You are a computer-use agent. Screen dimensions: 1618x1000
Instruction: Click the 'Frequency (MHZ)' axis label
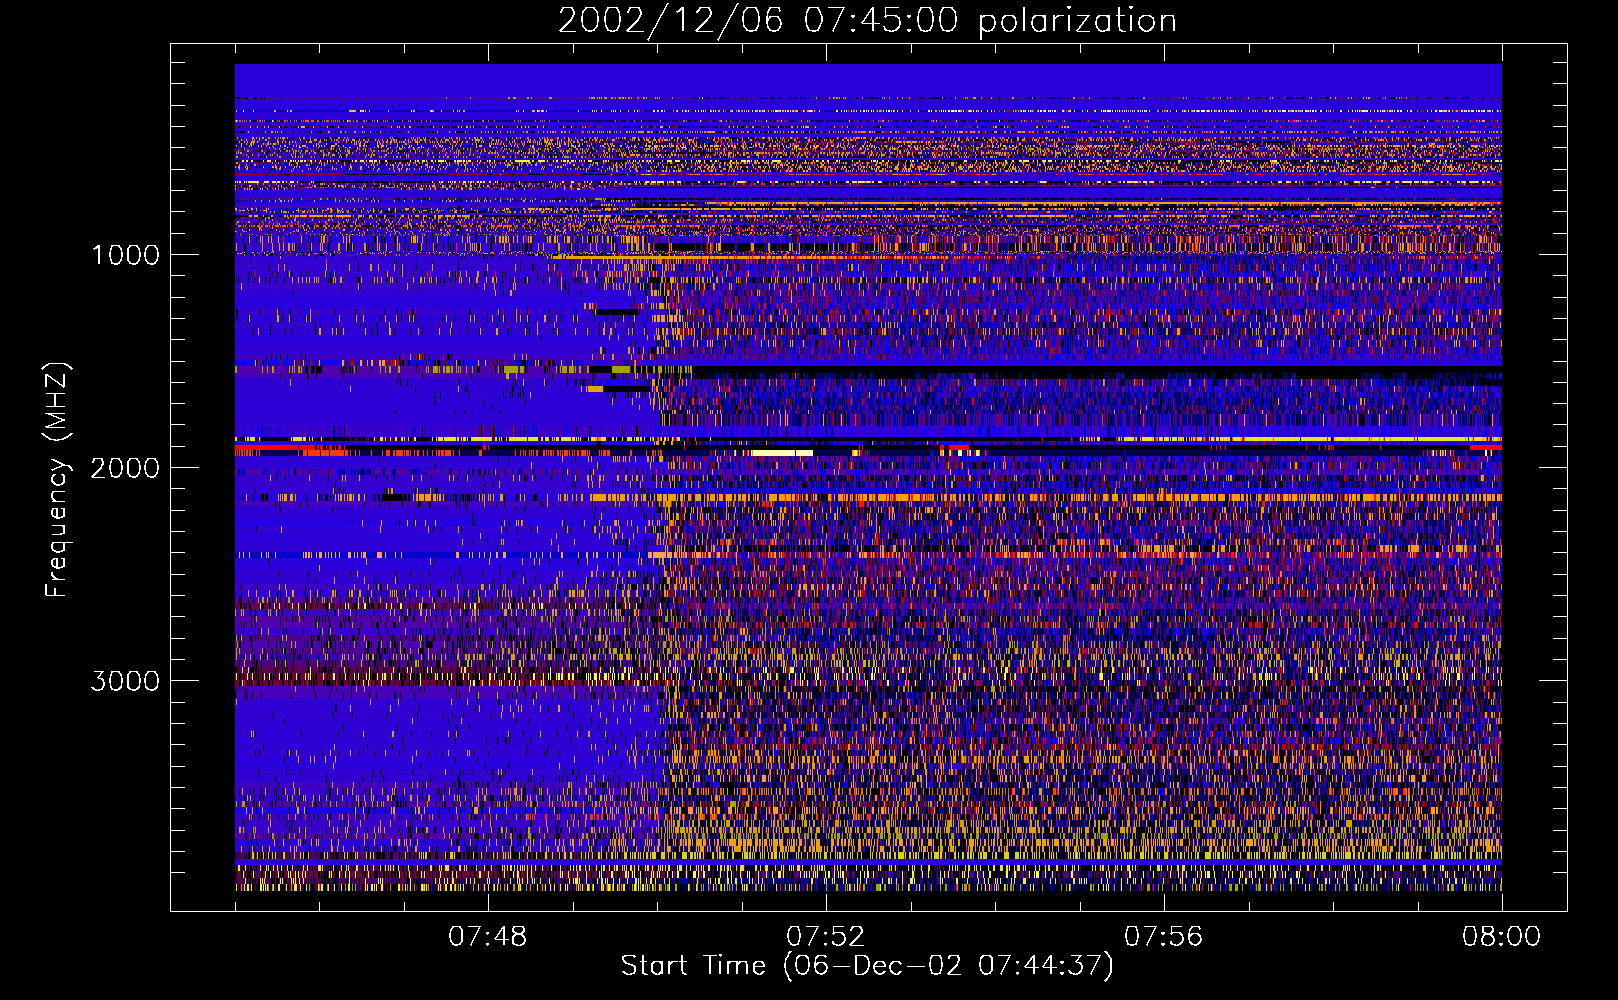tap(57, 480)
